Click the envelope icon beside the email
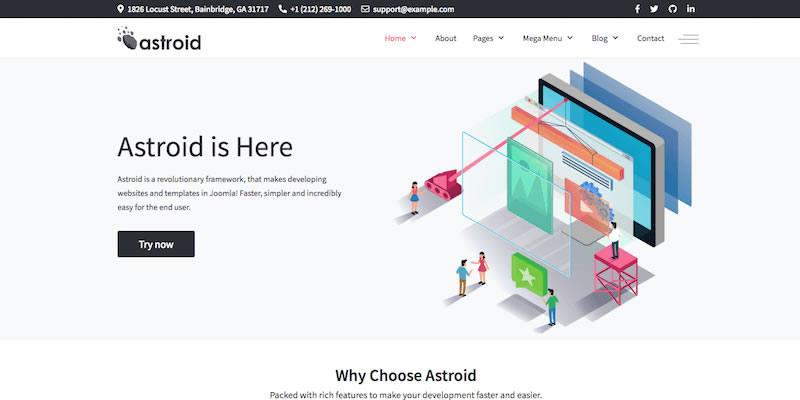The image size is (800, 400). 365,9
